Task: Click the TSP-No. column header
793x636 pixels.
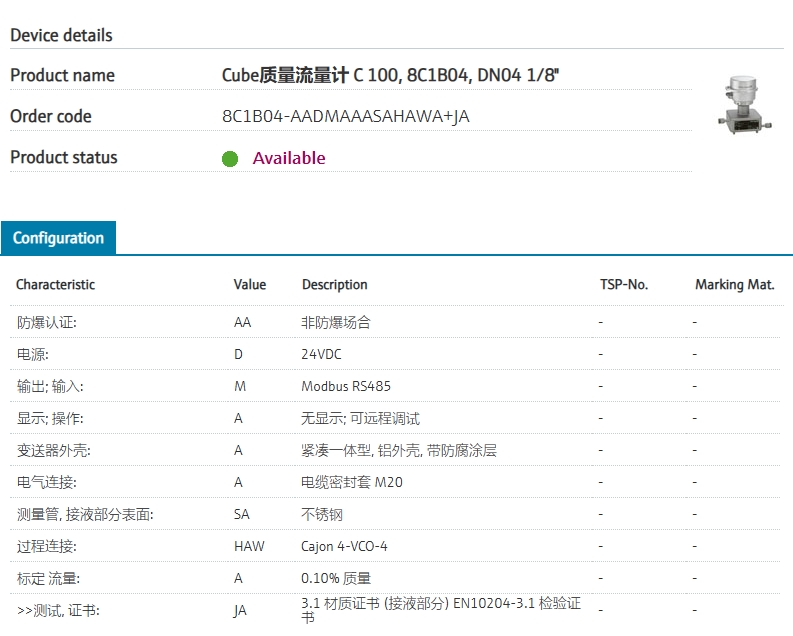Action: coord(624,285)
